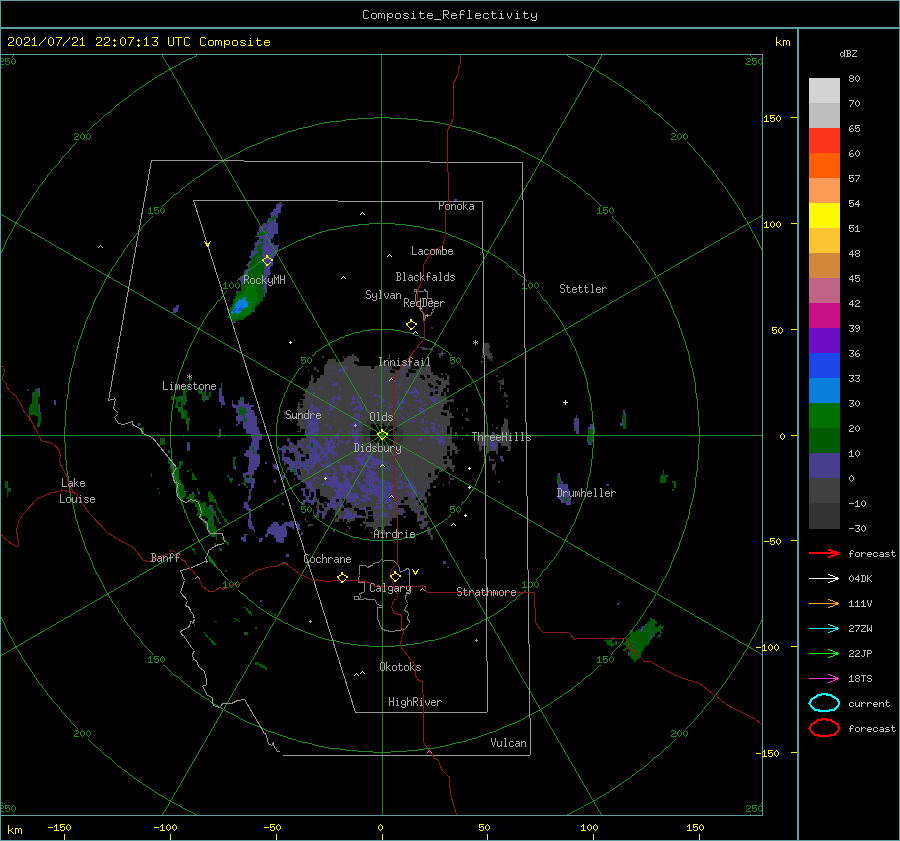
Task: Click the Calgary city label
Action: 390,588
